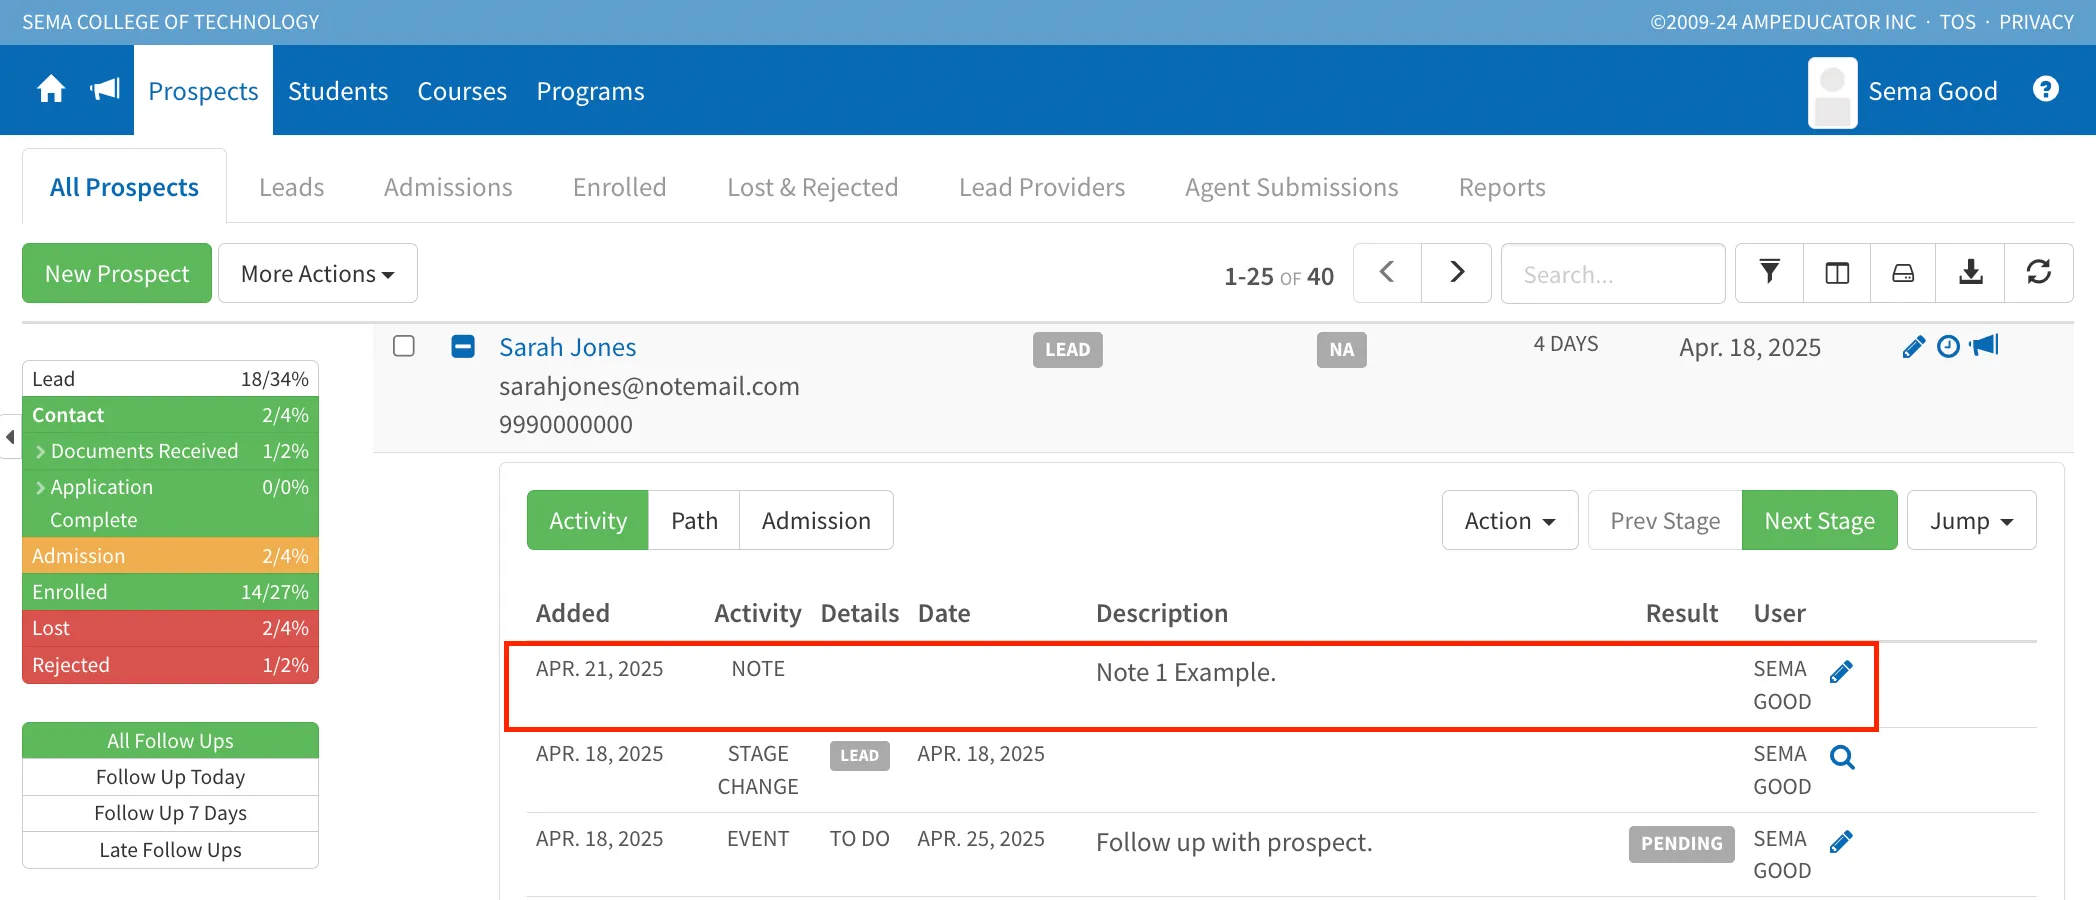
Task: Click the print icon
Action: point(1903,273)
